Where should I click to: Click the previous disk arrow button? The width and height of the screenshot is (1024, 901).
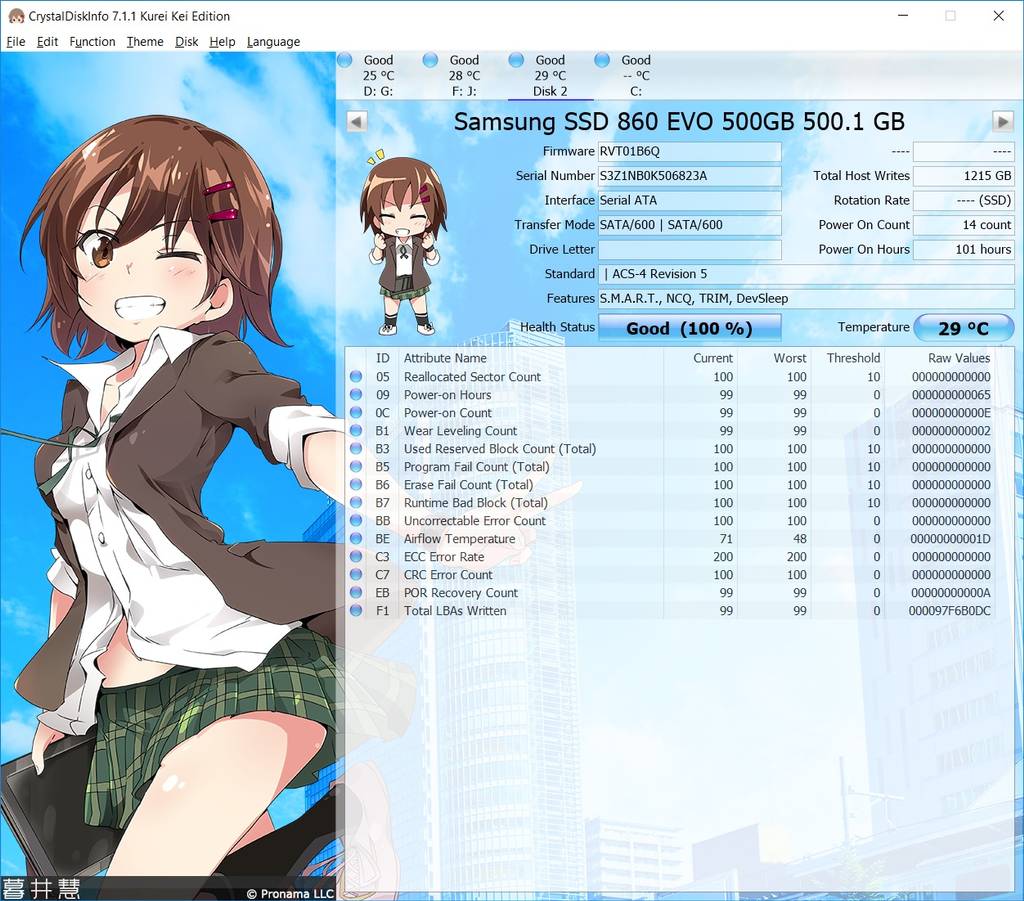coord(357,121)
